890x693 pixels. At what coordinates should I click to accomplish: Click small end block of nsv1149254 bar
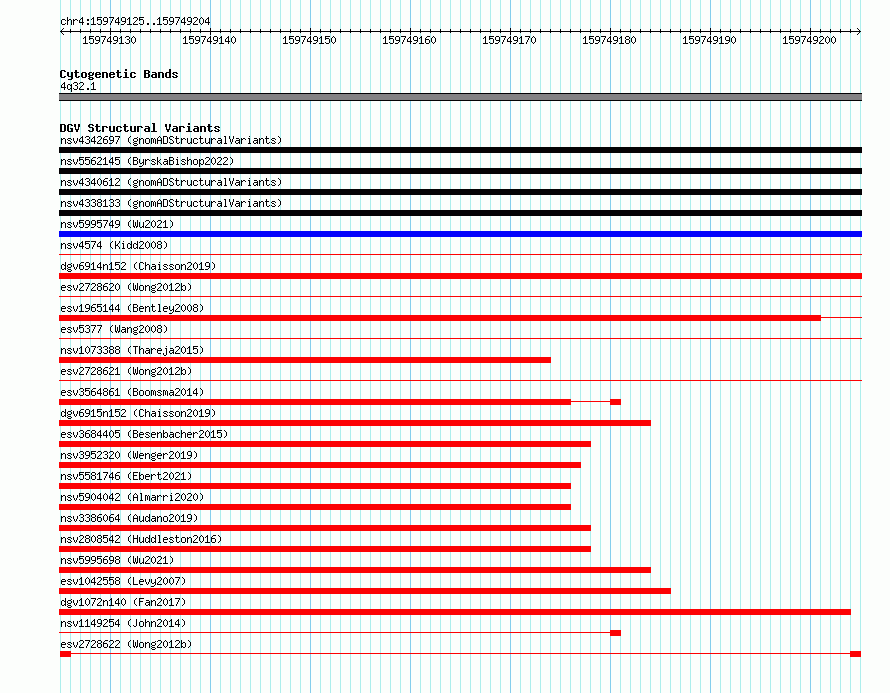(615, 633)
